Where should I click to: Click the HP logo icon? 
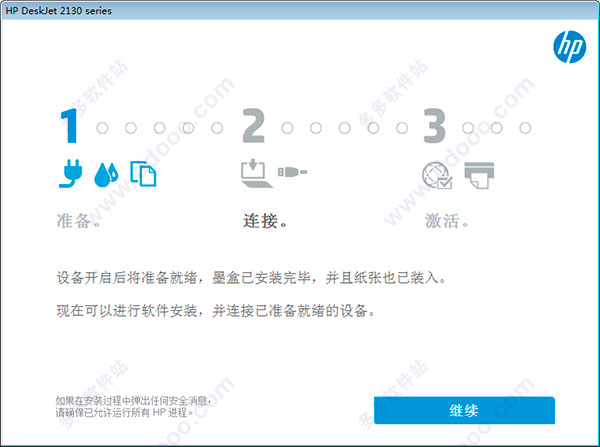click(569, 47)
